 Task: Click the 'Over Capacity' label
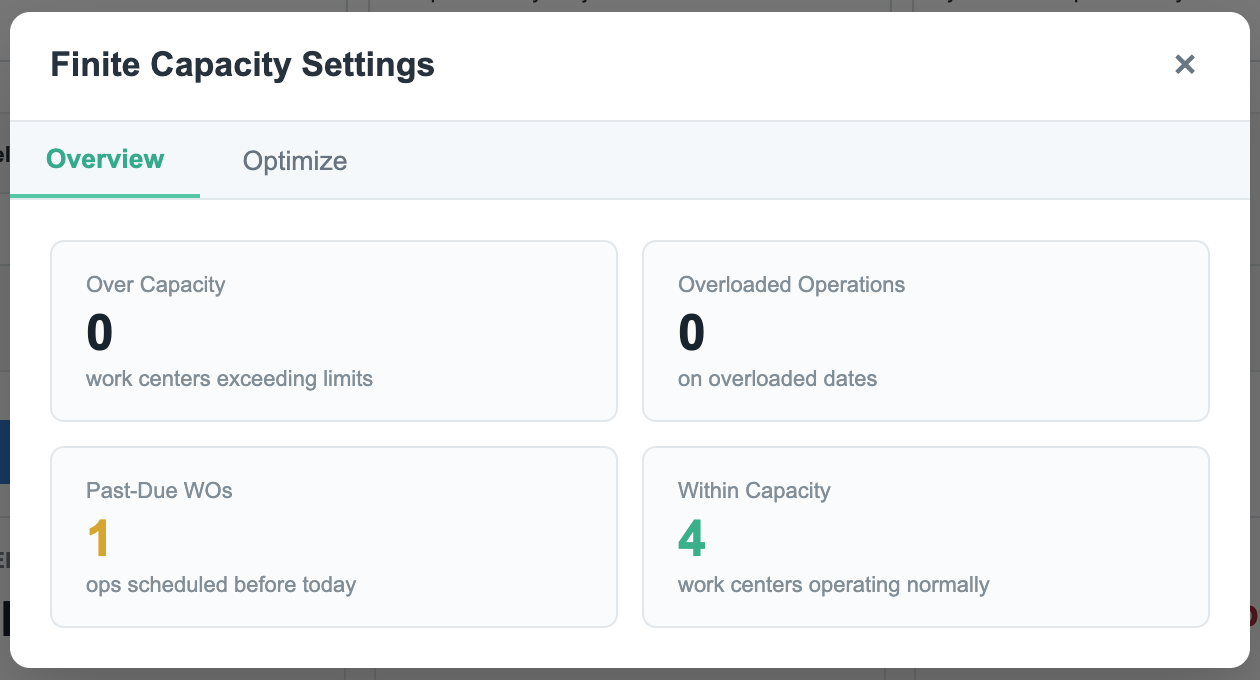[x=156, y=285]
